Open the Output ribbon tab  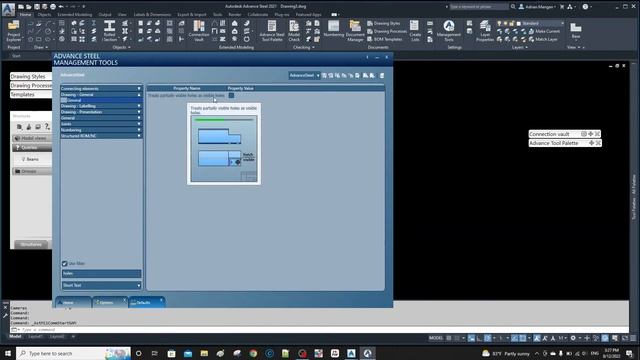pyautogui.click(x=105, y=15)
